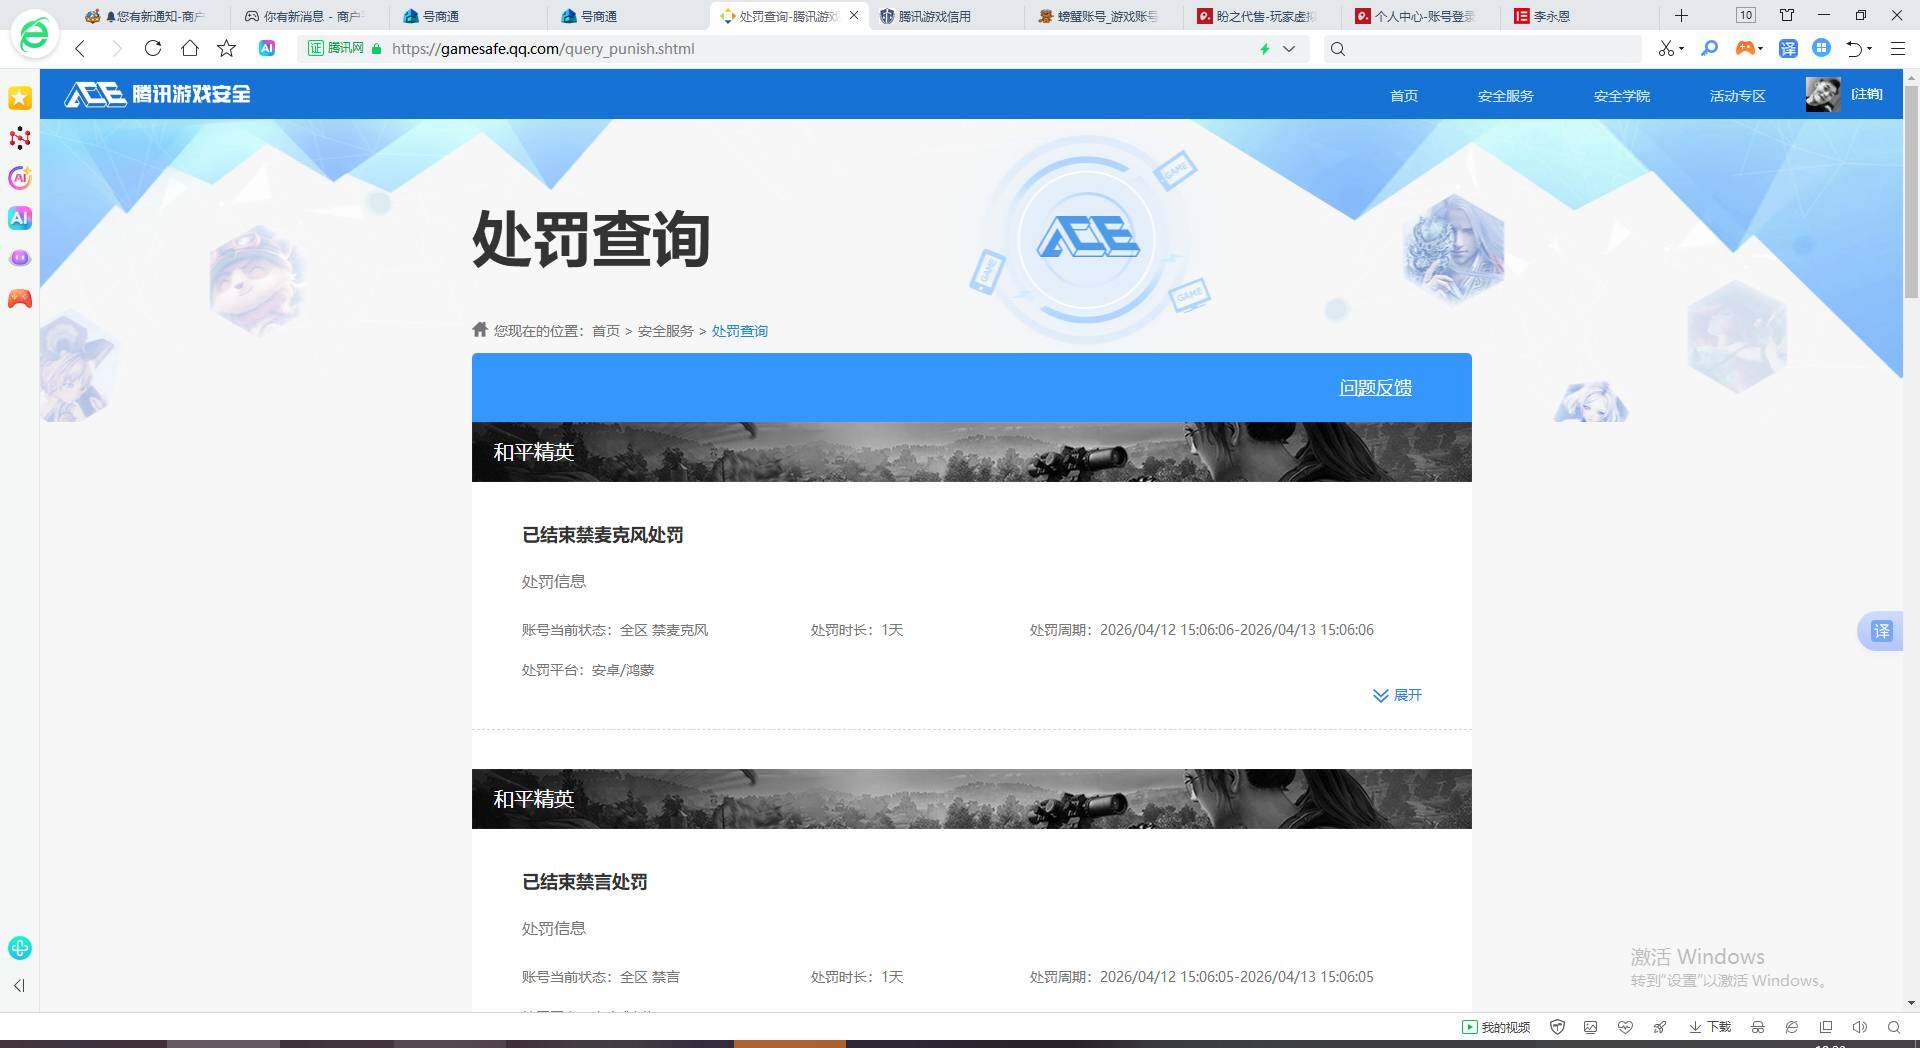1920x1048 pixels.
Task: Click the 腾讯游戏安全 ACE logo
Action: 157,94
